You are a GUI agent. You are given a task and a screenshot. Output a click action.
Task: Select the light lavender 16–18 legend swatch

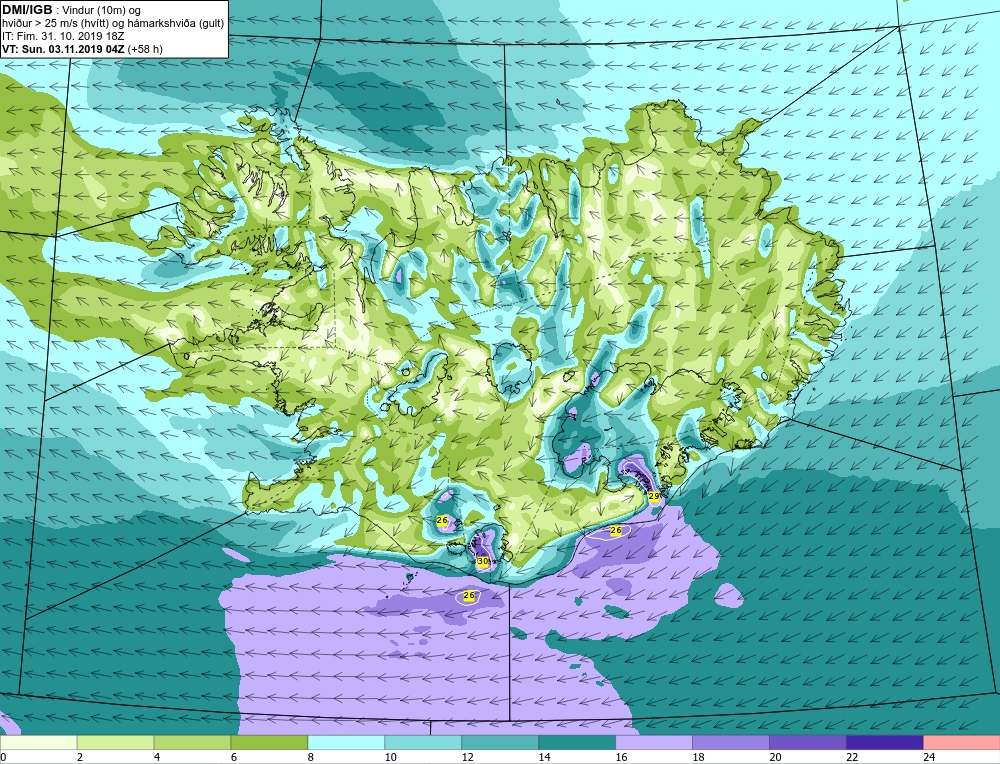pyautogui.click(x=654, y=742)
